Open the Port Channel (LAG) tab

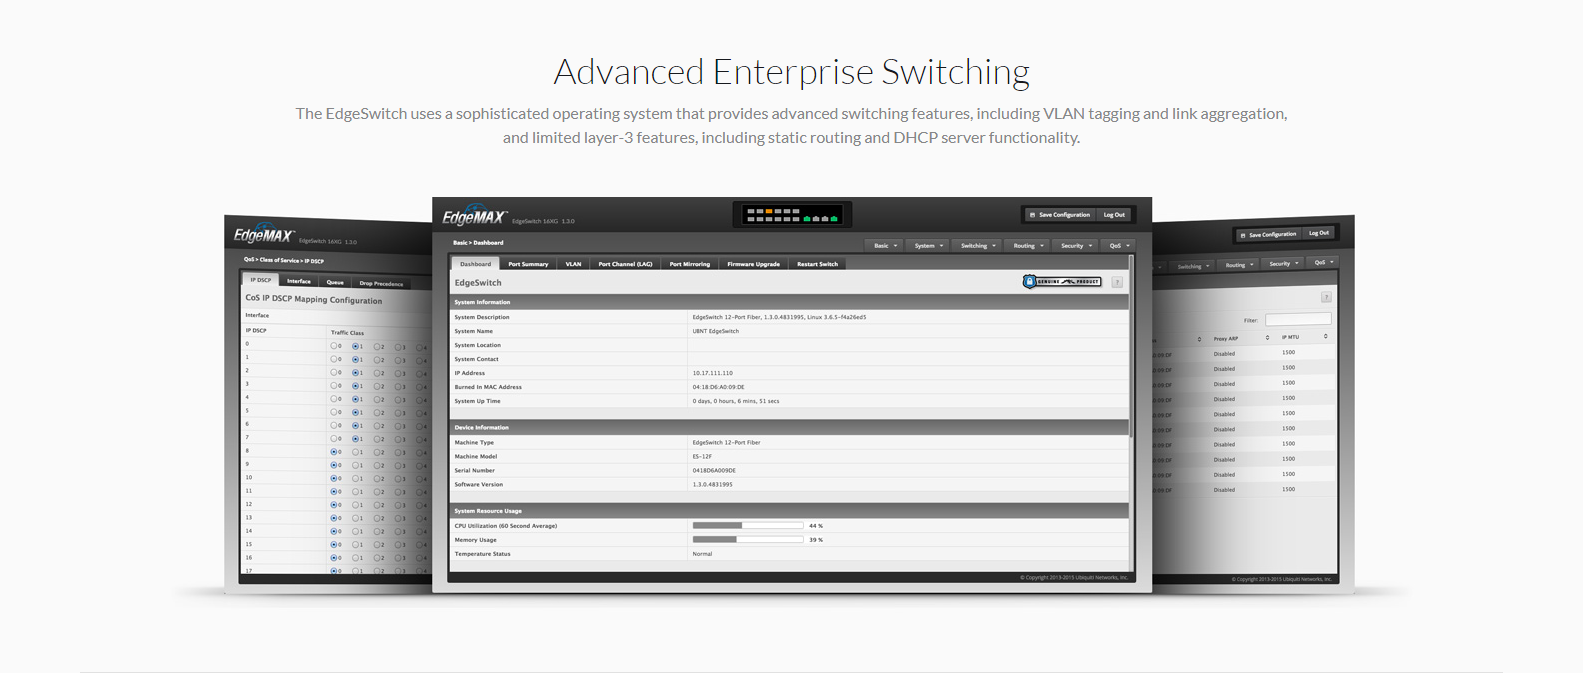(x=625, y=264)
